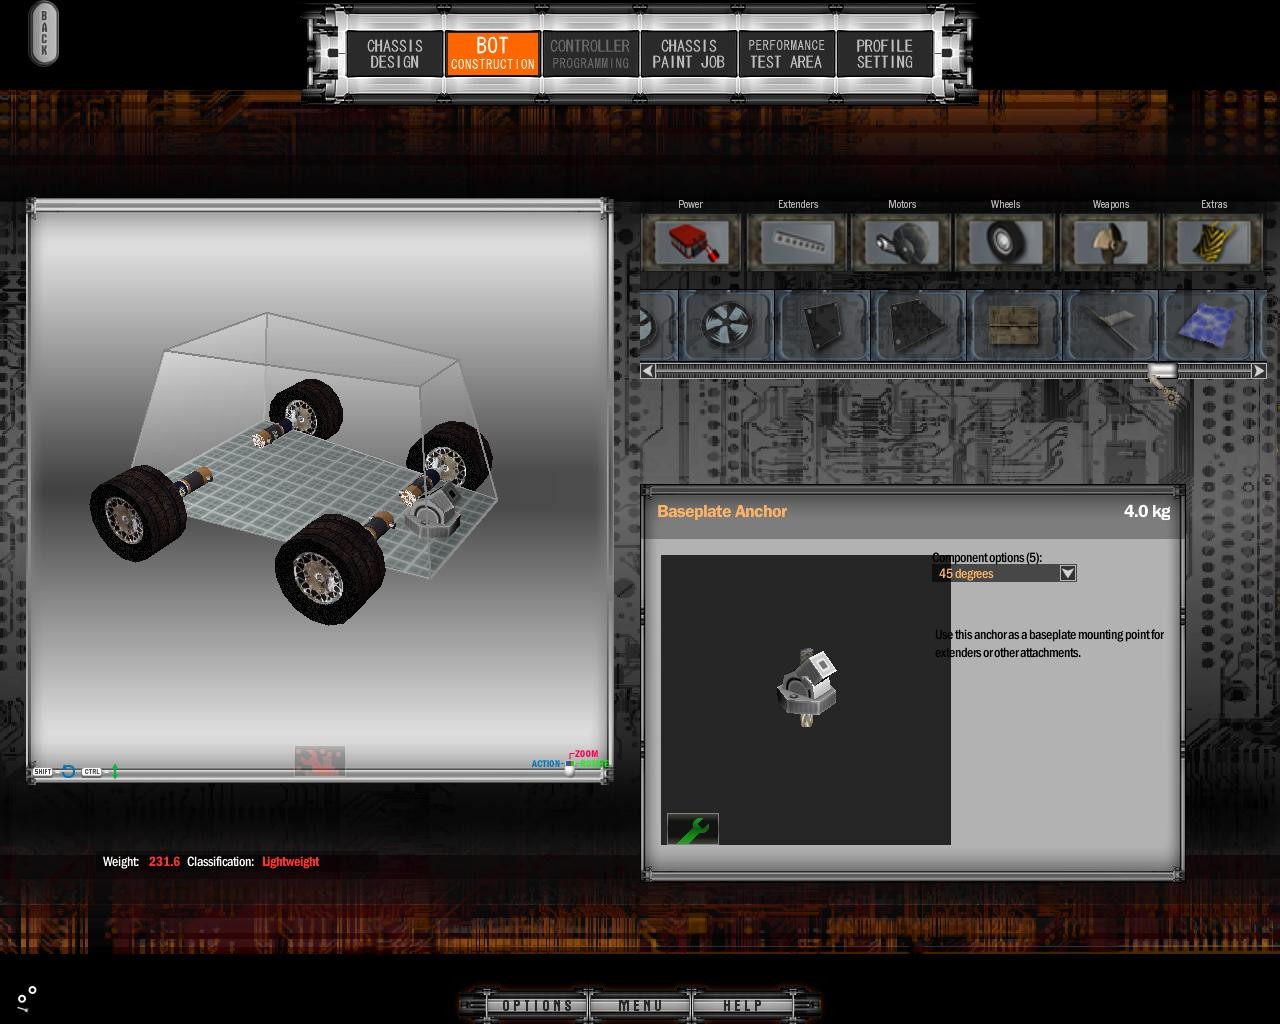Screen dimensions: 1280x1024
Task: Click the component list scrollbar thumb
Action: click(1162, 371)
